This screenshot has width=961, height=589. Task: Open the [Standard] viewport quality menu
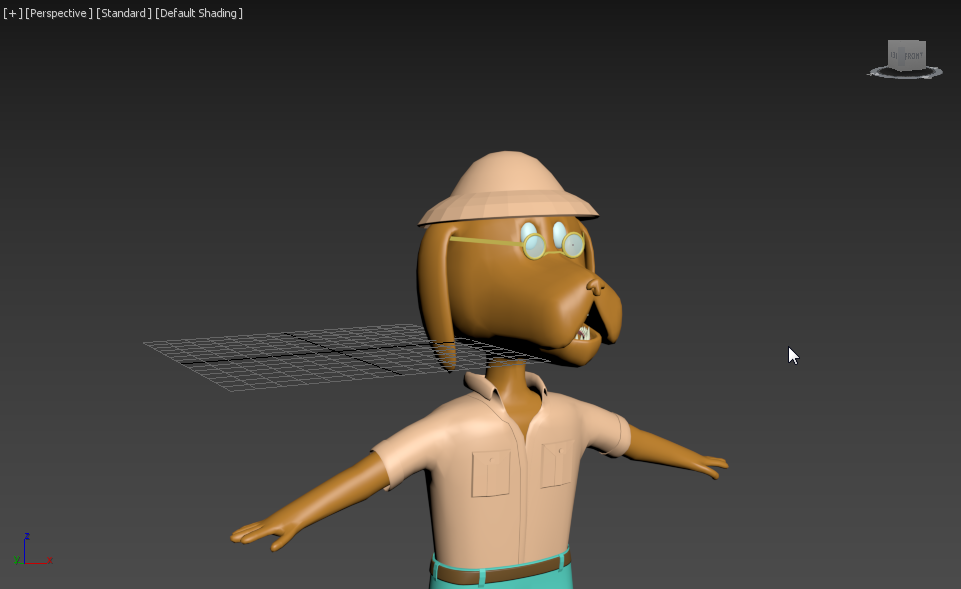tap(123, 13)
